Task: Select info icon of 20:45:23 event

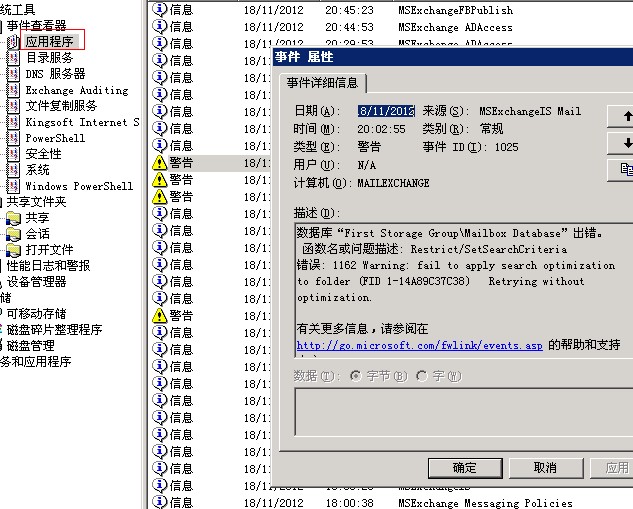Action: click(x=159, y=10)
